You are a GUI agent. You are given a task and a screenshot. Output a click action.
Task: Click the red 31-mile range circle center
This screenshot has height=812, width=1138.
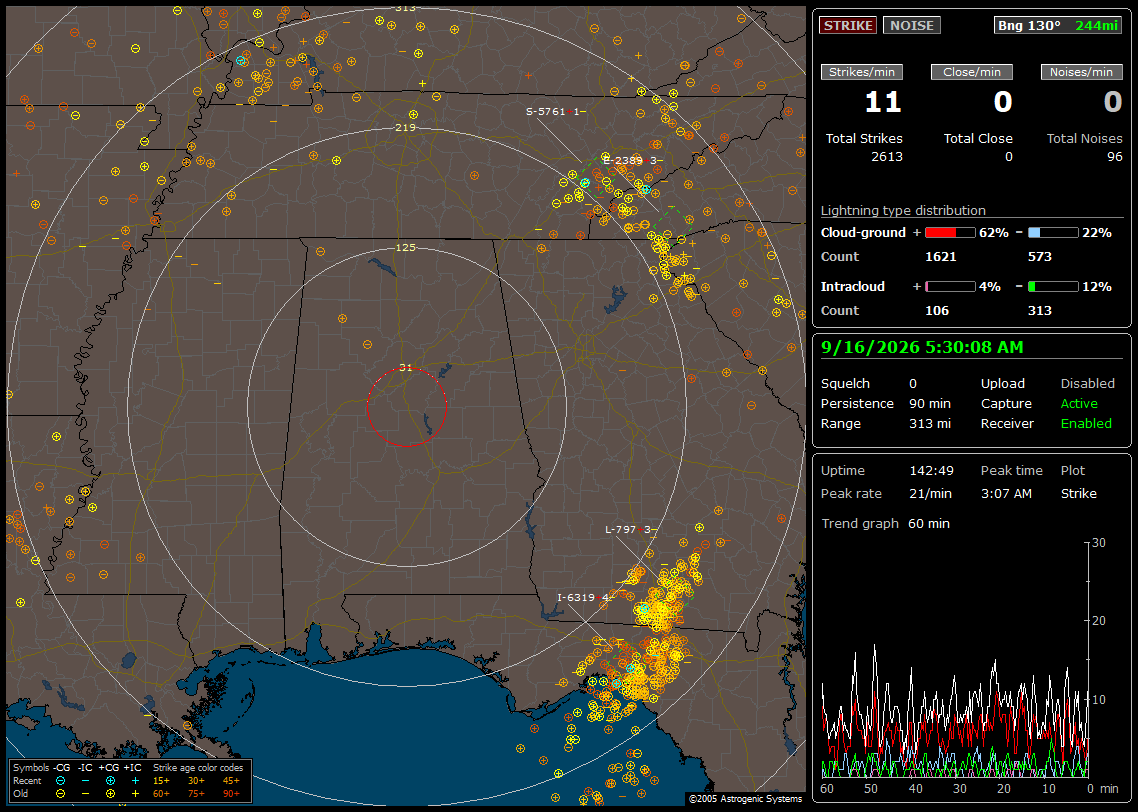coord(406,407)
